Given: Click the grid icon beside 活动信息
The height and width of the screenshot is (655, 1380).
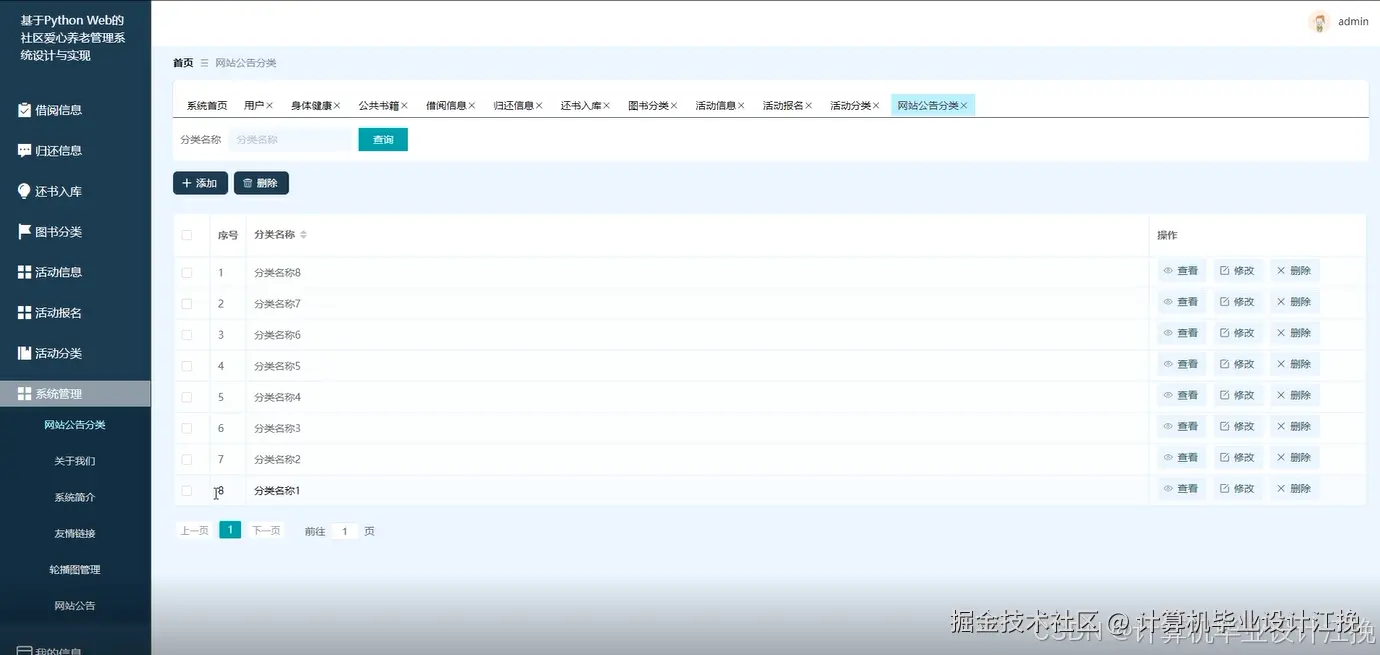Looking at the screenshot, I should tap(24, 272).
